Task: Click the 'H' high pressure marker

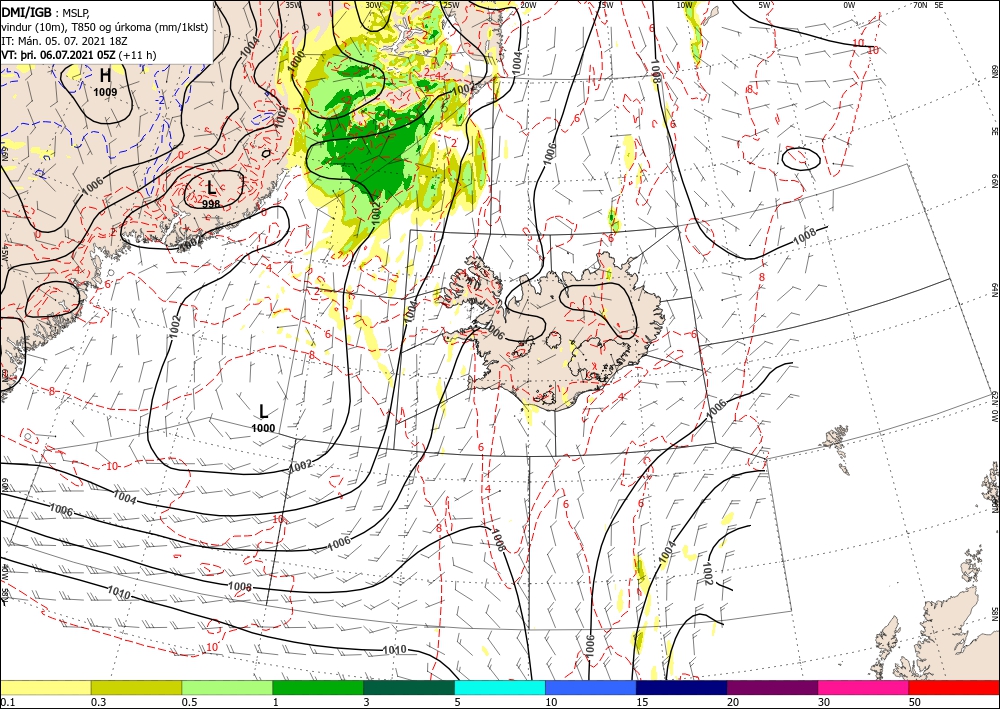Action: pyautogui.click(x=105, y=76)
